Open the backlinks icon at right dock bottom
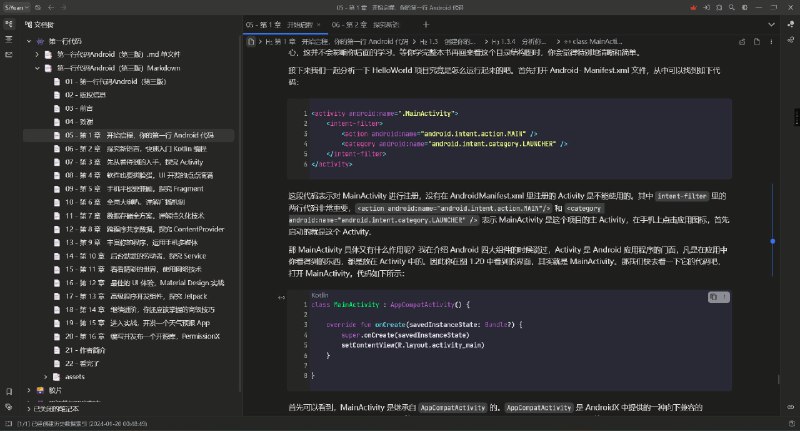The image size is (800, 431). 791,407
